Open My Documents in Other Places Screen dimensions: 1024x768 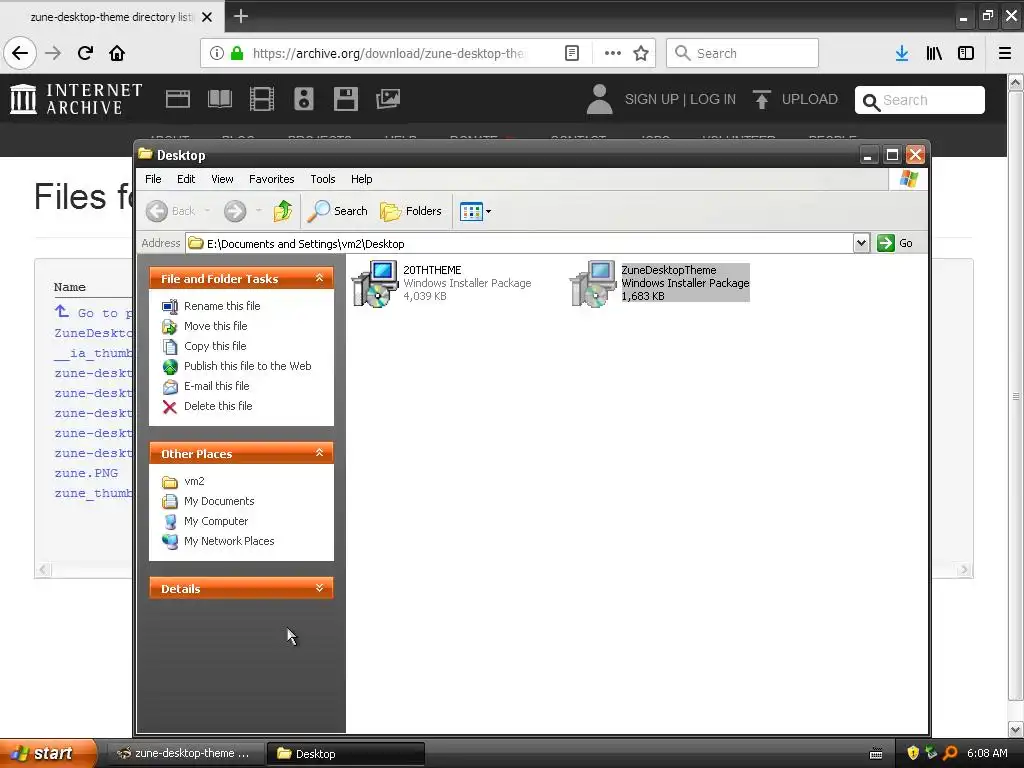click(x=219, y=501)
